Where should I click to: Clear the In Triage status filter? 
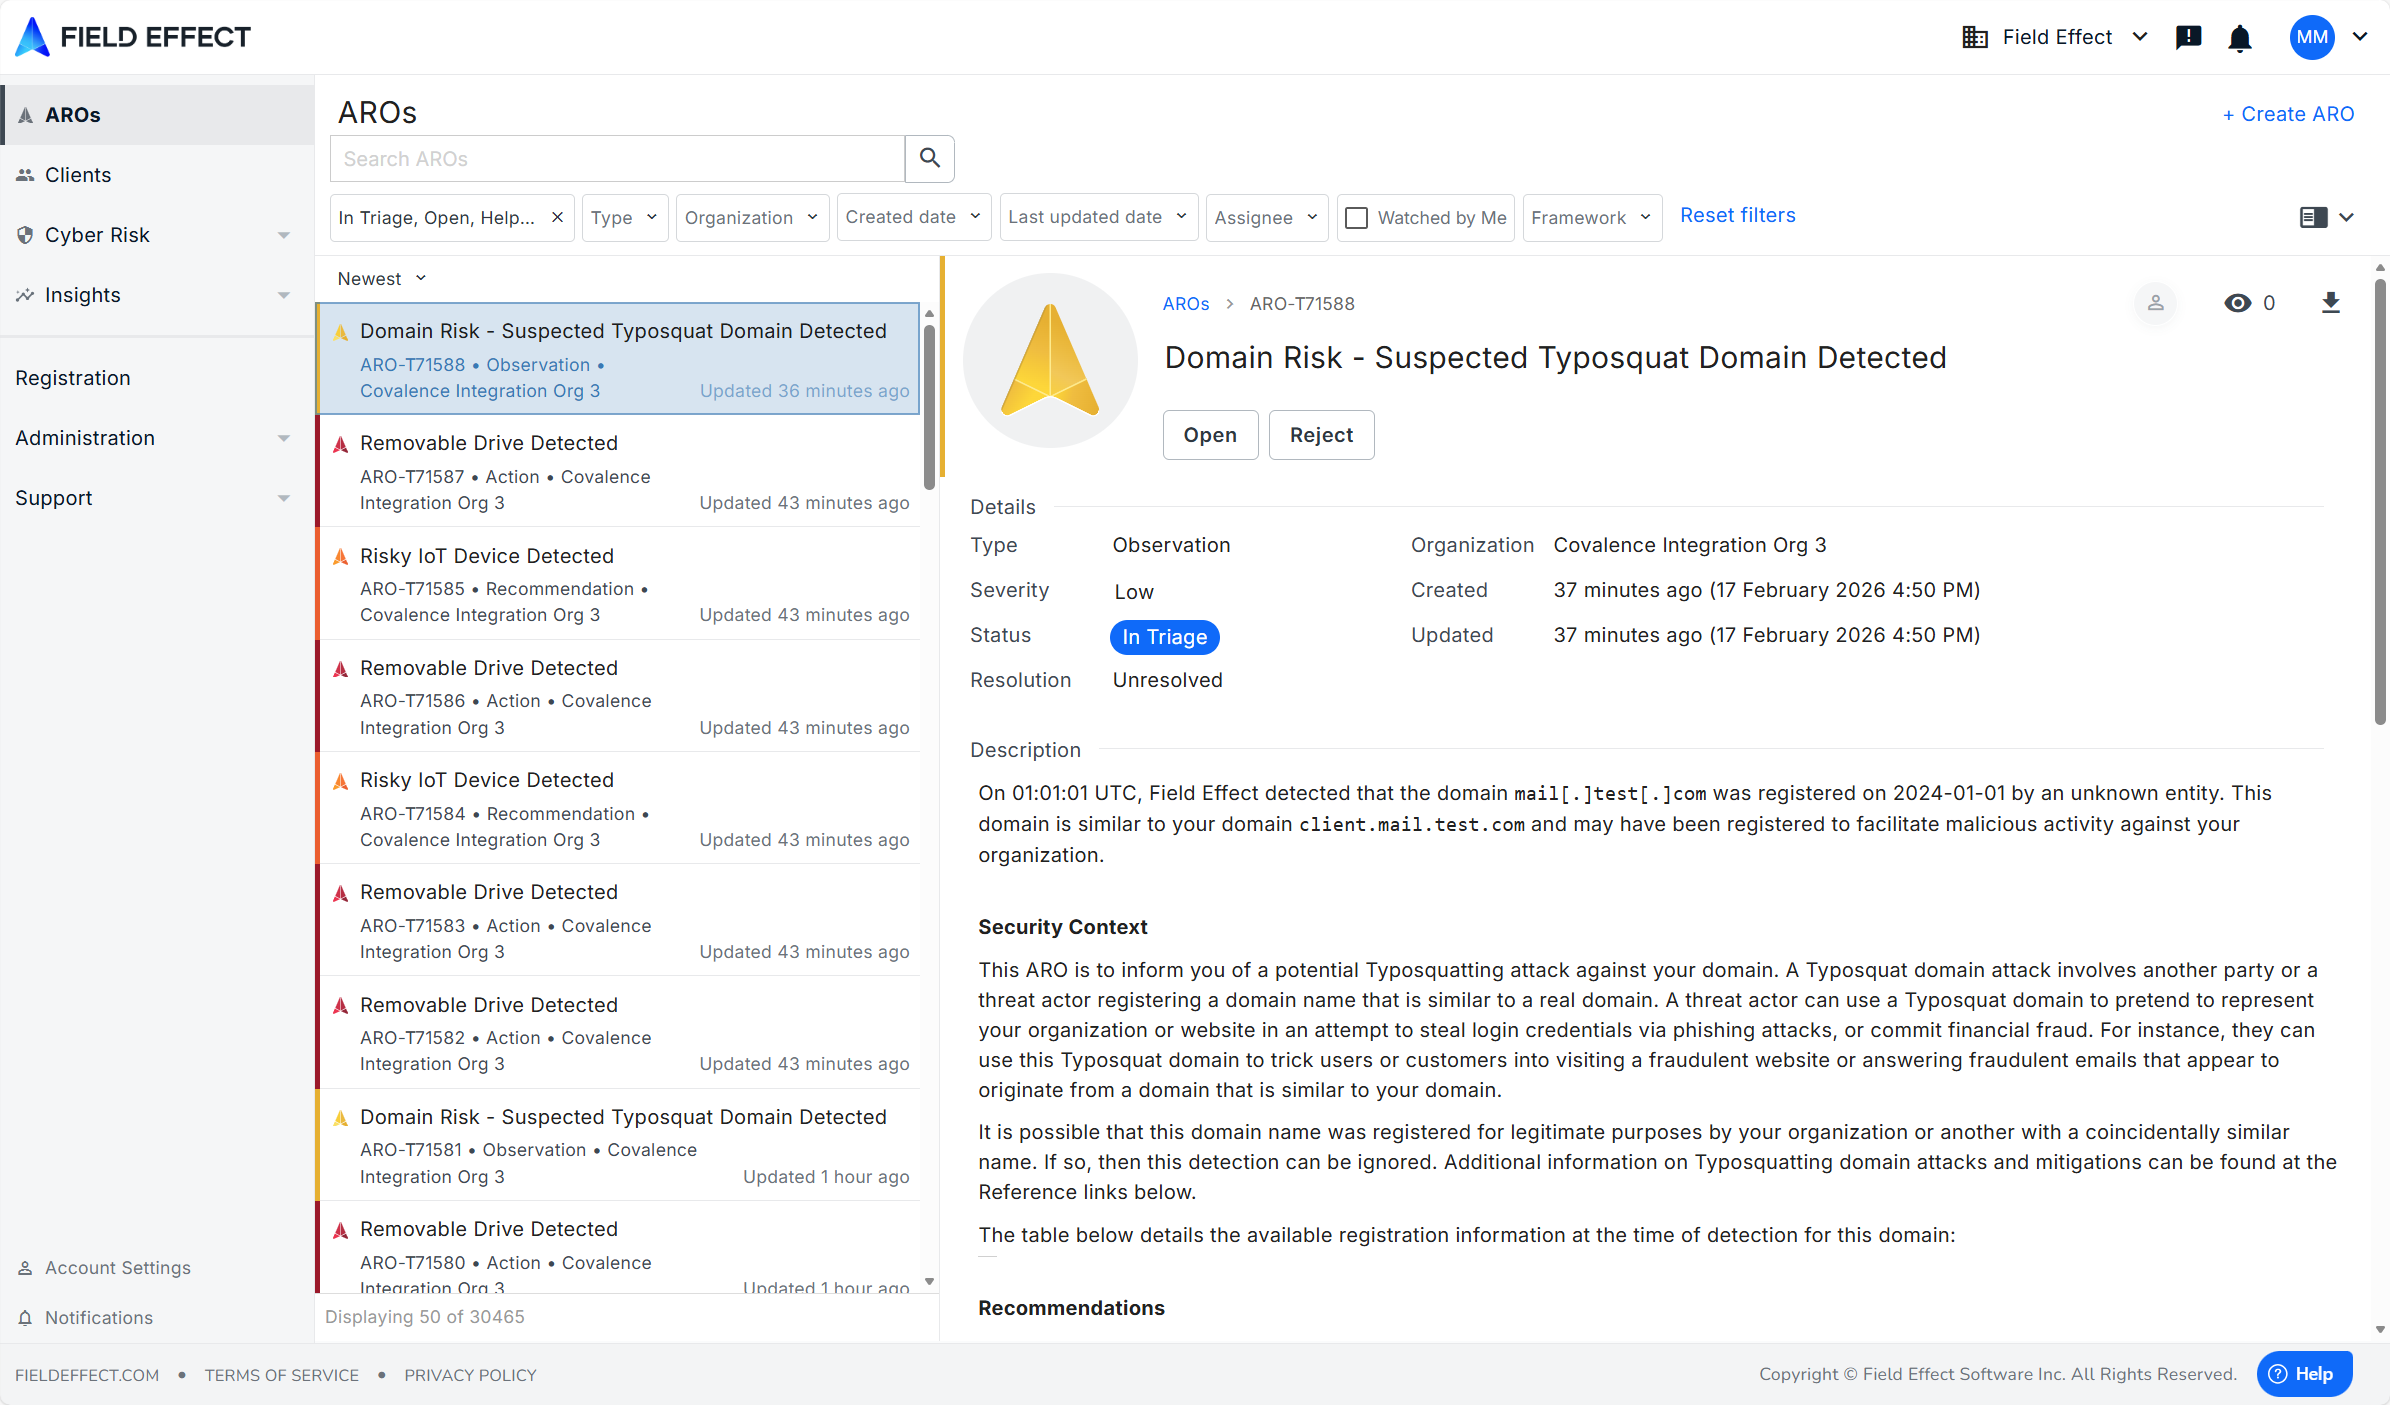click(557, 217)
